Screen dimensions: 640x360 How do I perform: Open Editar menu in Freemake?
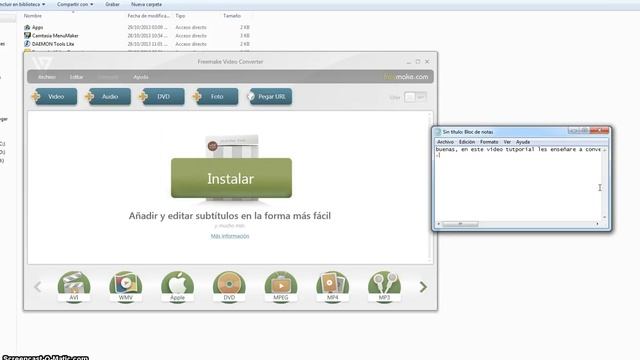(x=76, y=77)
